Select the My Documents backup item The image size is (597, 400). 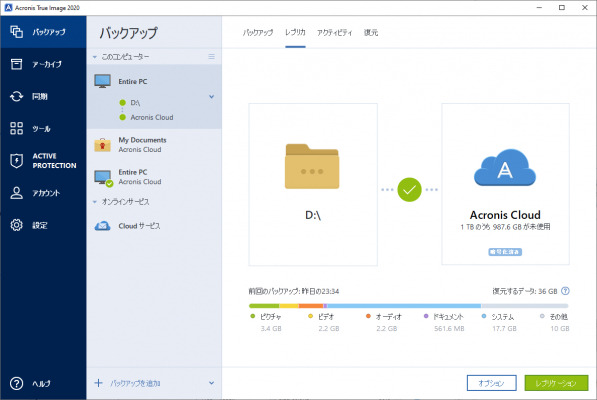pyautogui.click(x=154, y=145)
